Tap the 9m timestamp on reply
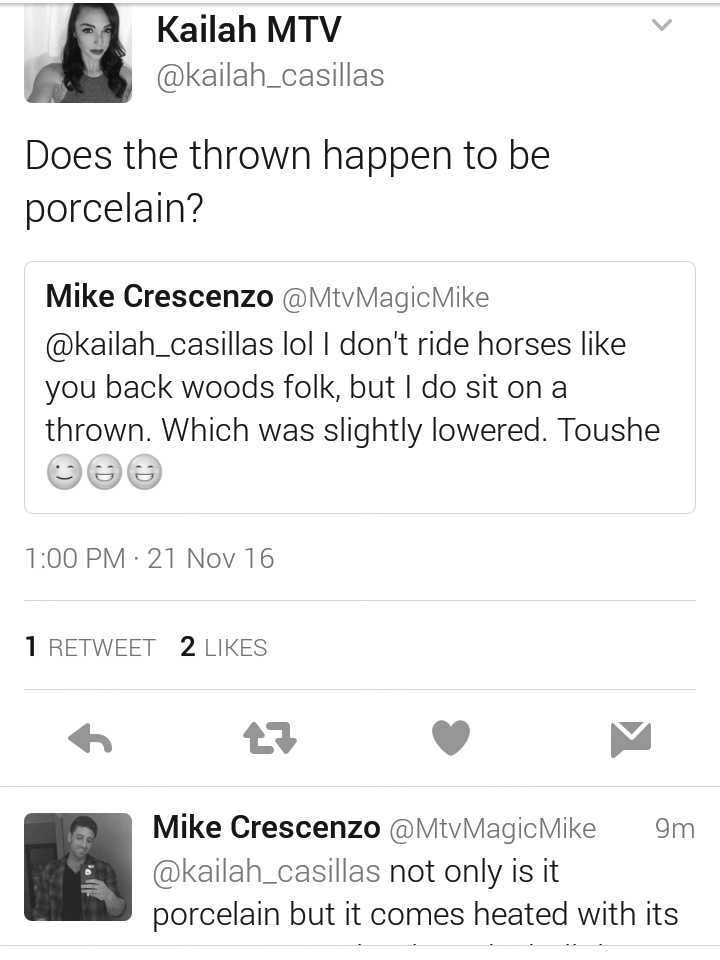 coord(675,828)
